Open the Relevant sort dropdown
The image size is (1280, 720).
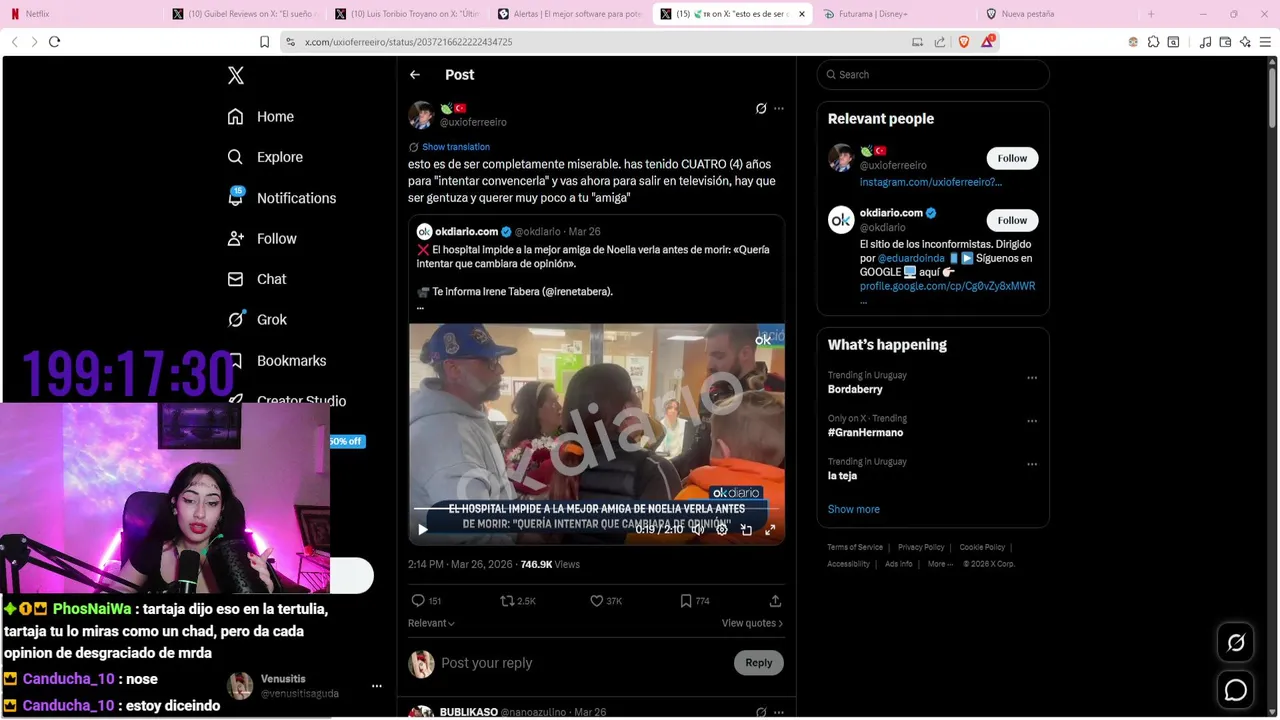click(431, 623)
